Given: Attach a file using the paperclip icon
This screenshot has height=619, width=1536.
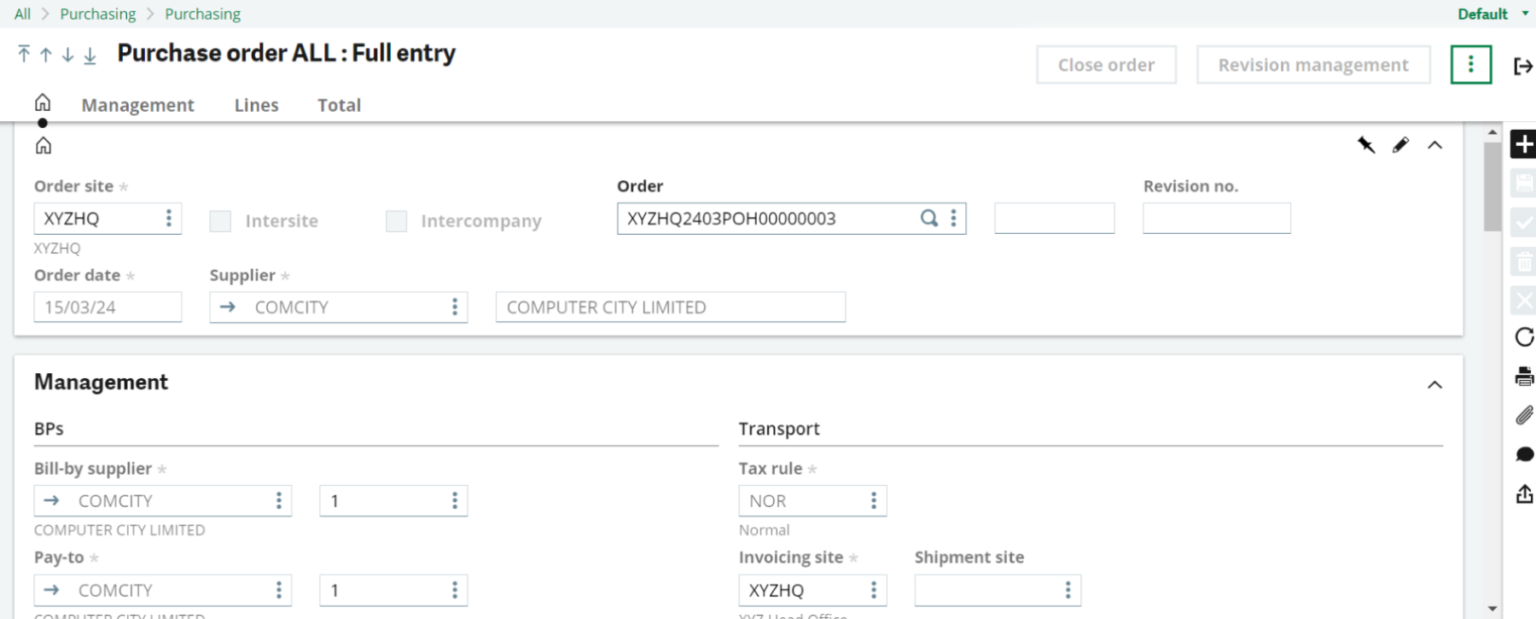Looking at the screenshot, I should coord(1522,415).
